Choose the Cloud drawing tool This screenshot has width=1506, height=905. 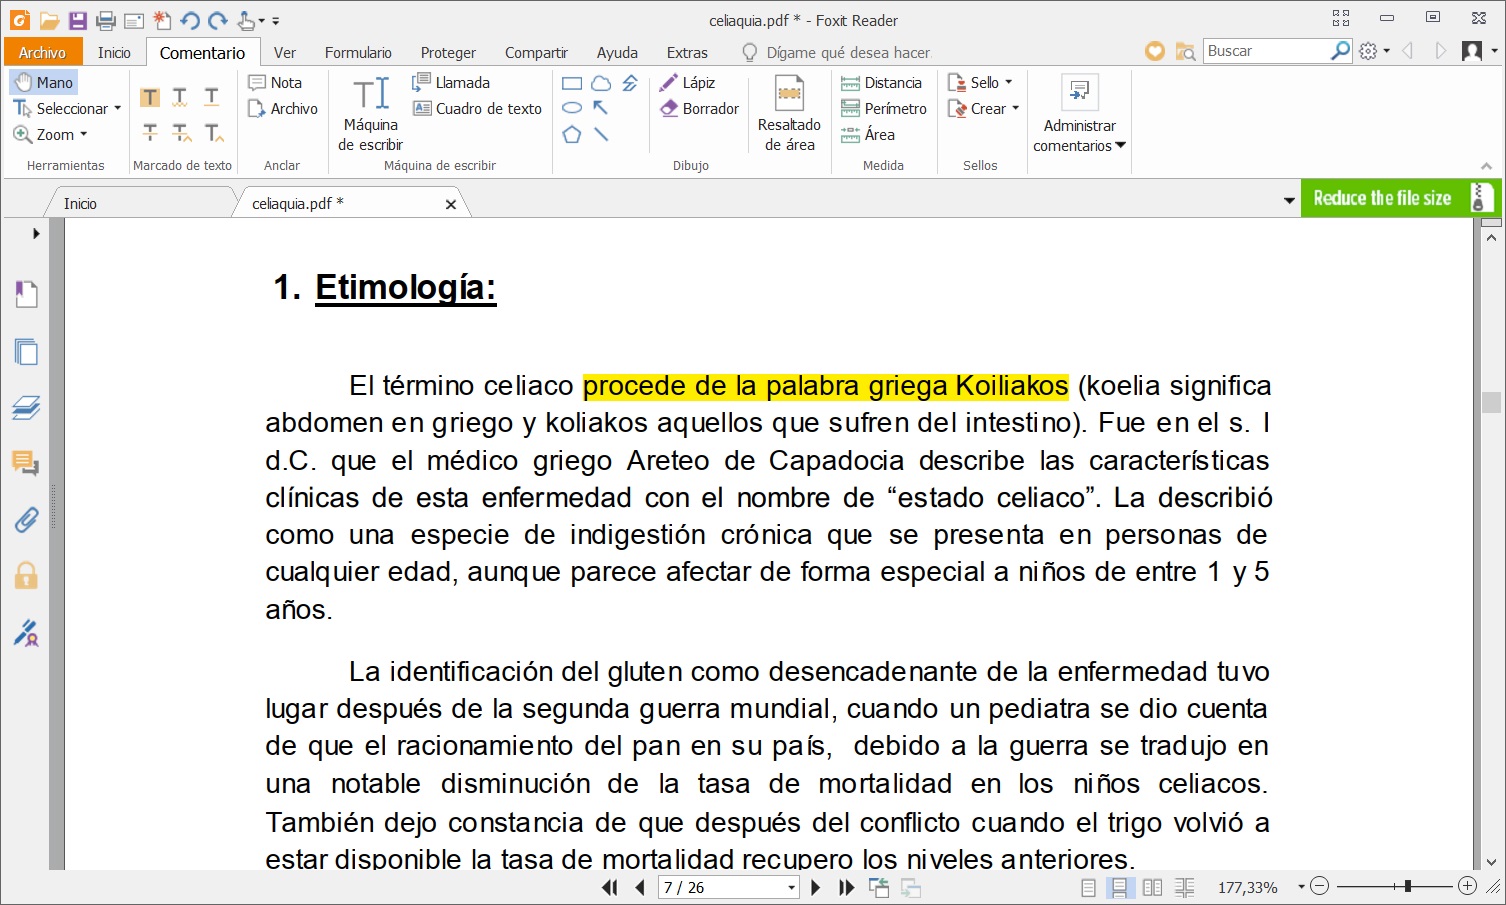pos(601,84)
